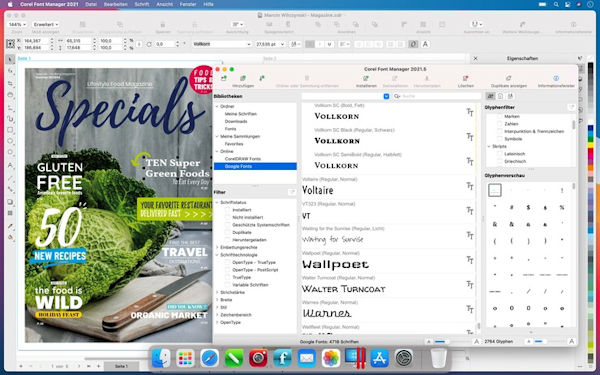Enable OpenType - PostScript checkbox
This screenshot has height=375, width=600.
pyautogui.click(x=228, y=270)
